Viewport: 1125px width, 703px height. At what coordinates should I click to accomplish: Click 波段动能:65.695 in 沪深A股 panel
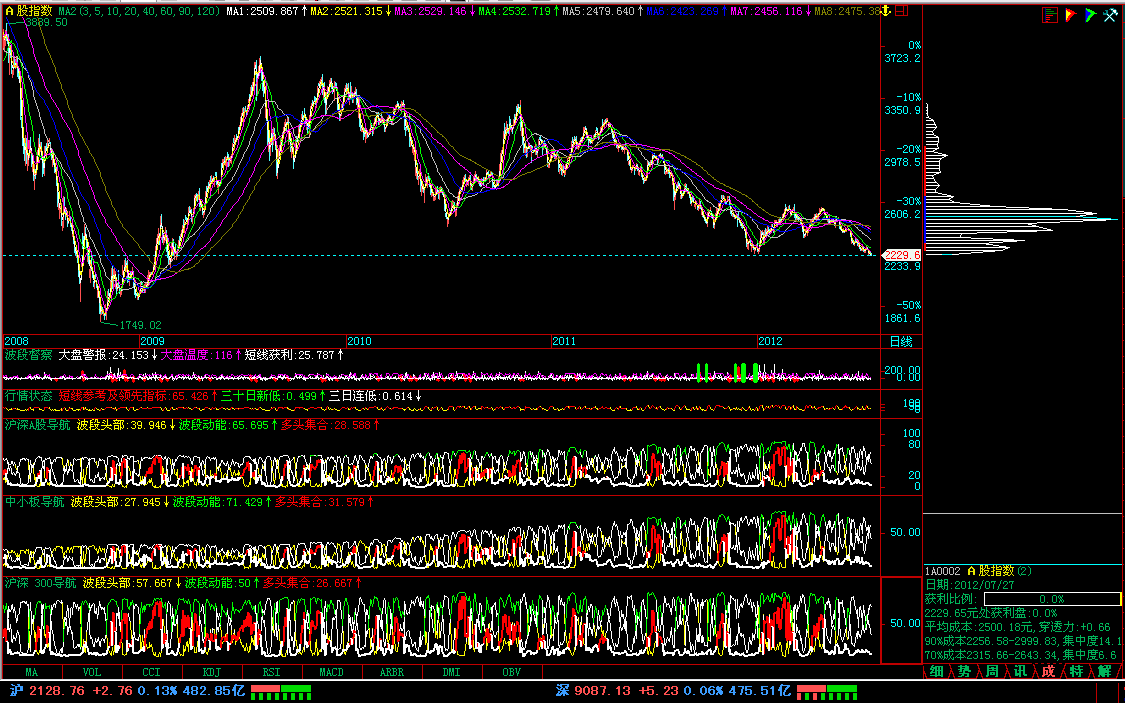(224, 425)
